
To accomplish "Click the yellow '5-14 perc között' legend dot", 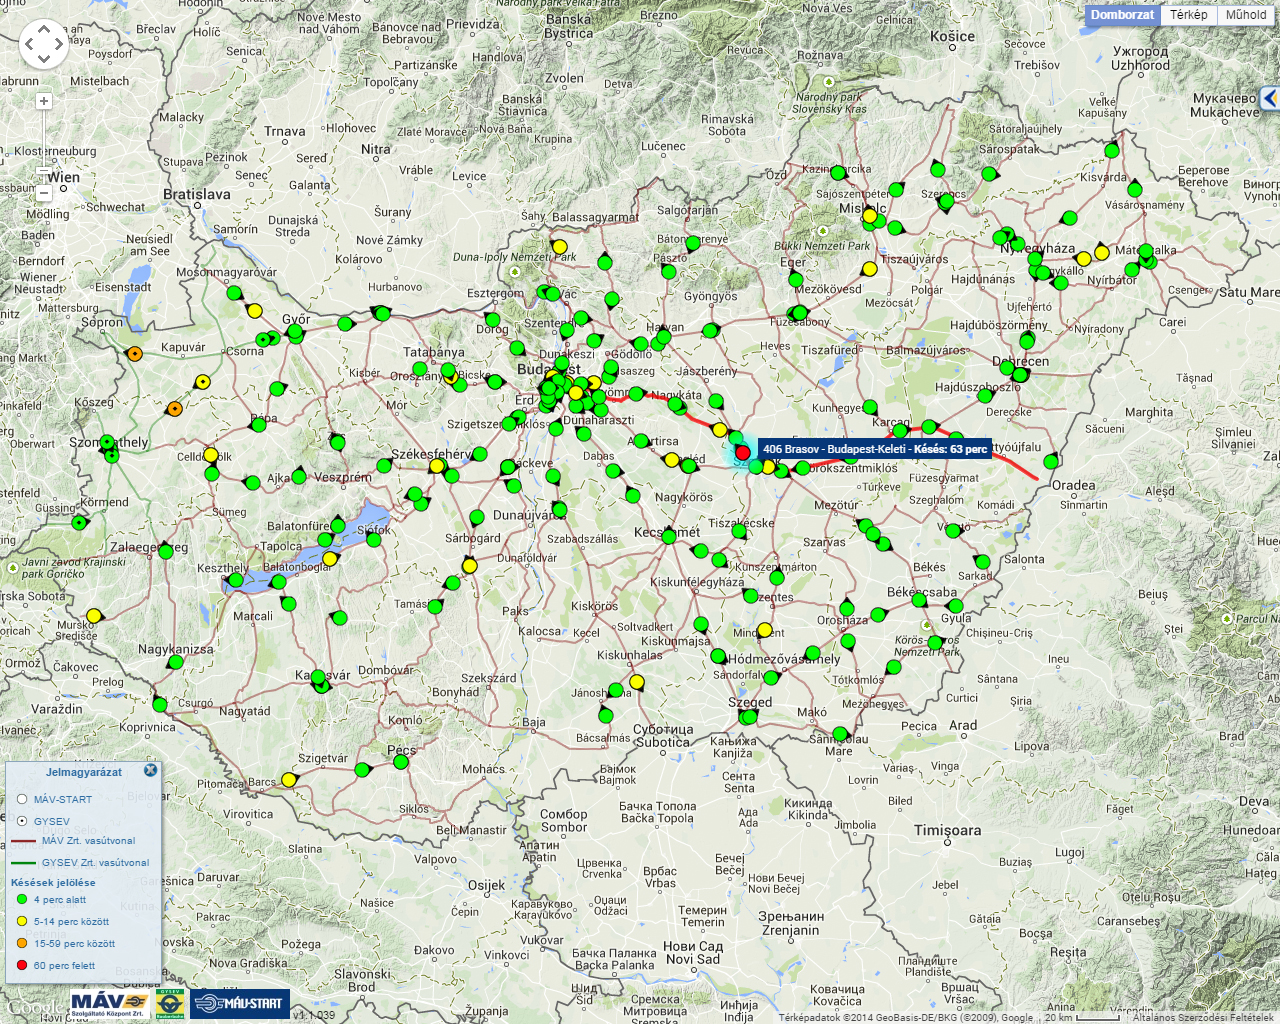I will 22,921.
